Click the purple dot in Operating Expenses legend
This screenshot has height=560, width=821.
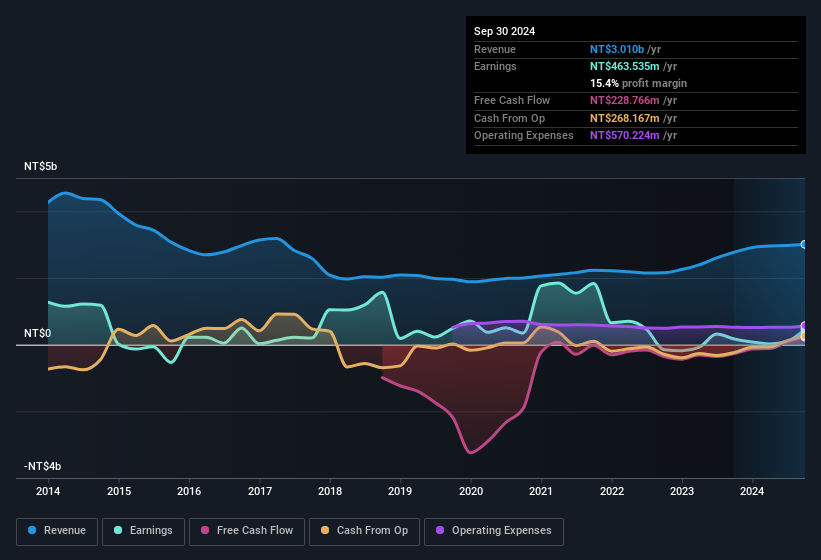click(x=440, y=530)
